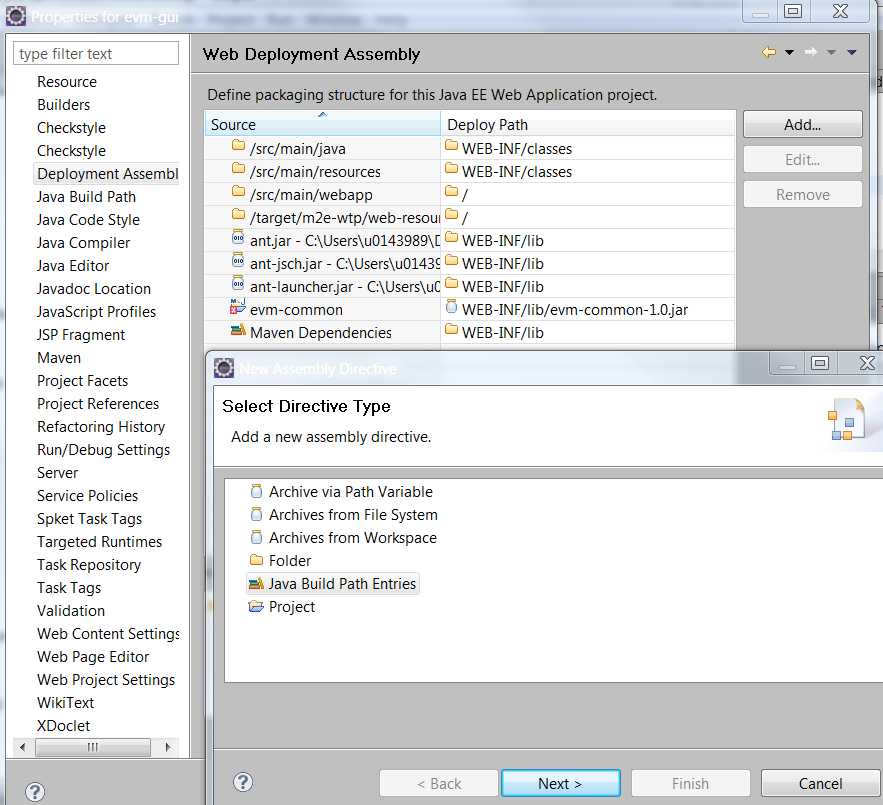Select Resource in the properties tree
883x805 pixels.
[x=66, y=82]
